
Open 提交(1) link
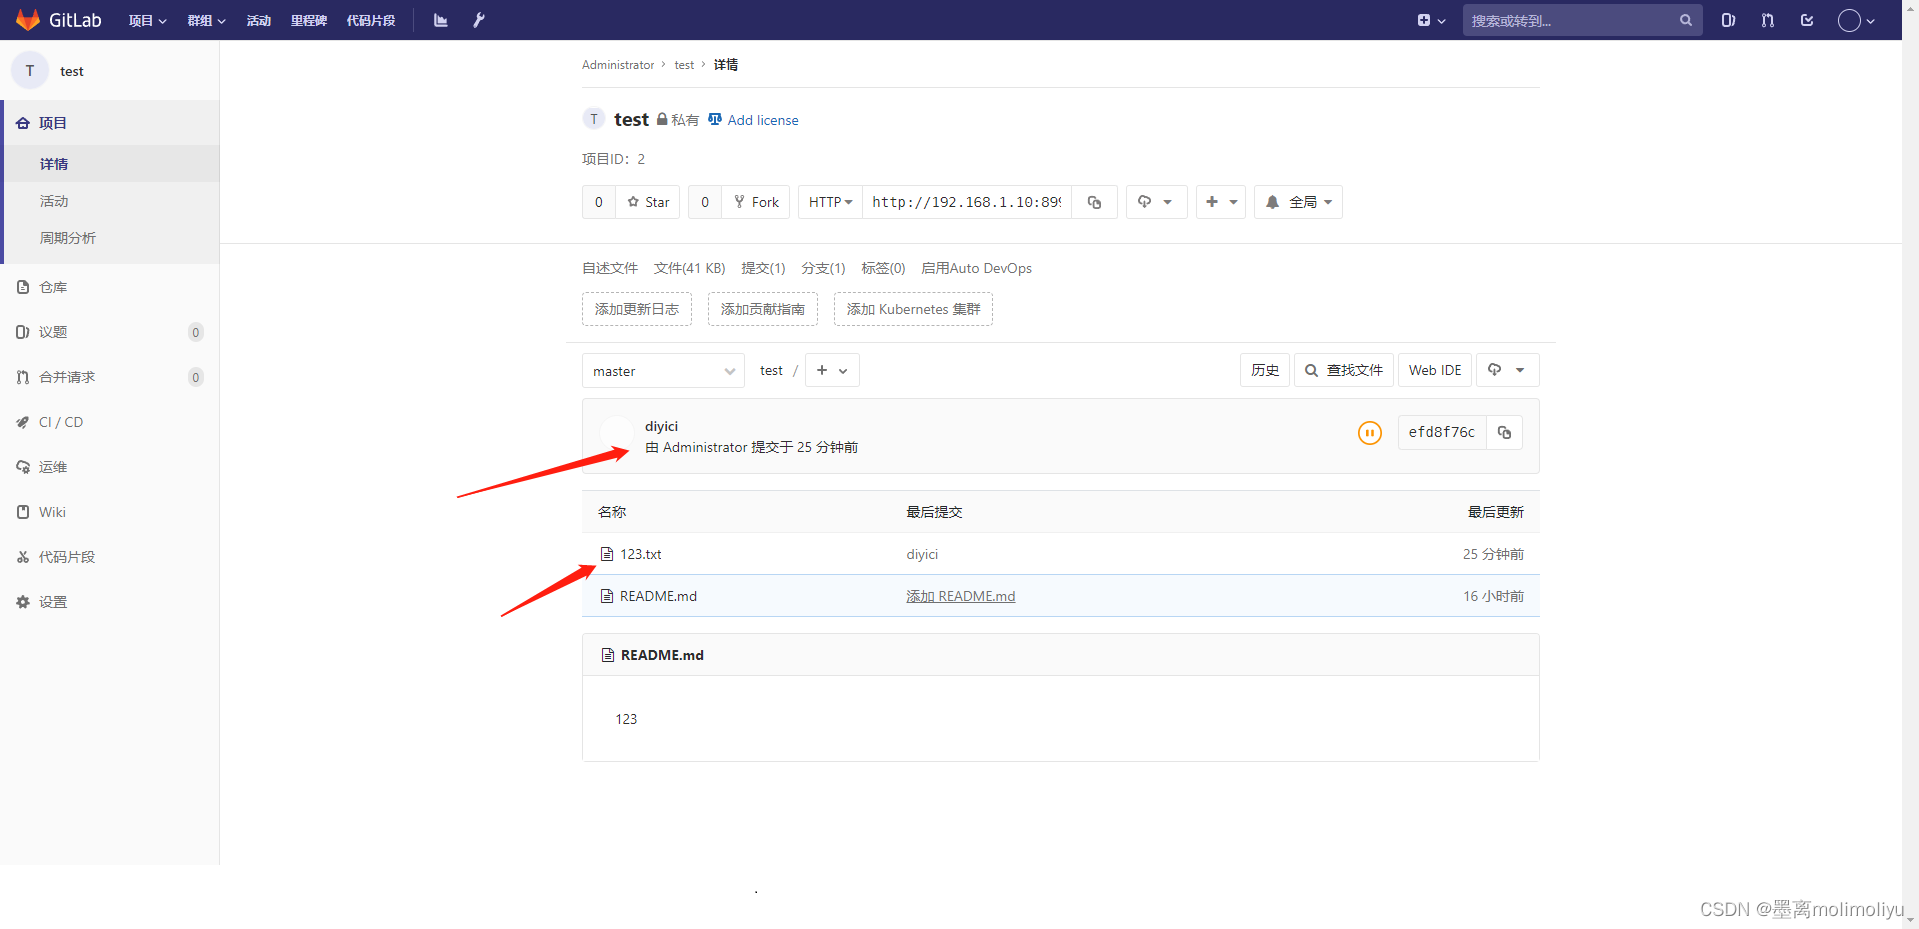763,268
